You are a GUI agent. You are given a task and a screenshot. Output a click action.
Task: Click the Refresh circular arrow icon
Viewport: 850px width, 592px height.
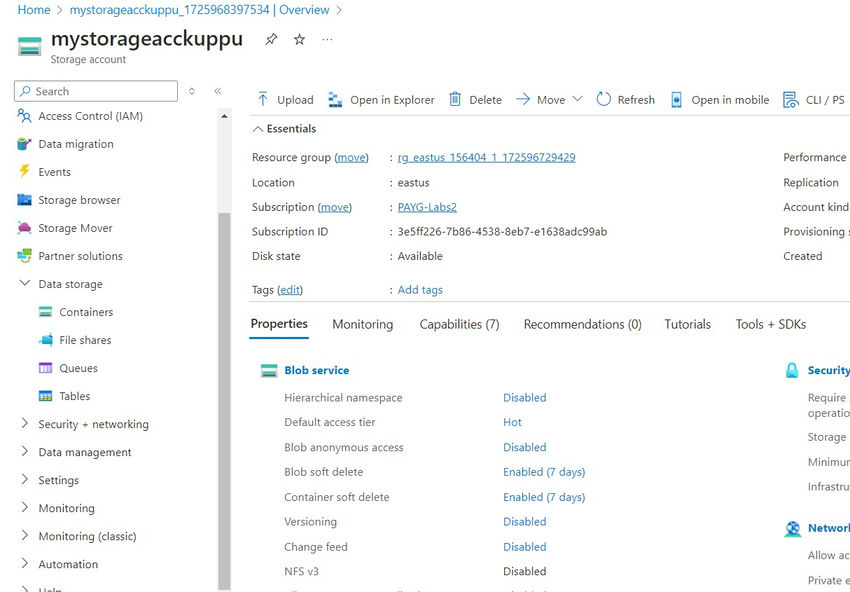tap(603, 99)
